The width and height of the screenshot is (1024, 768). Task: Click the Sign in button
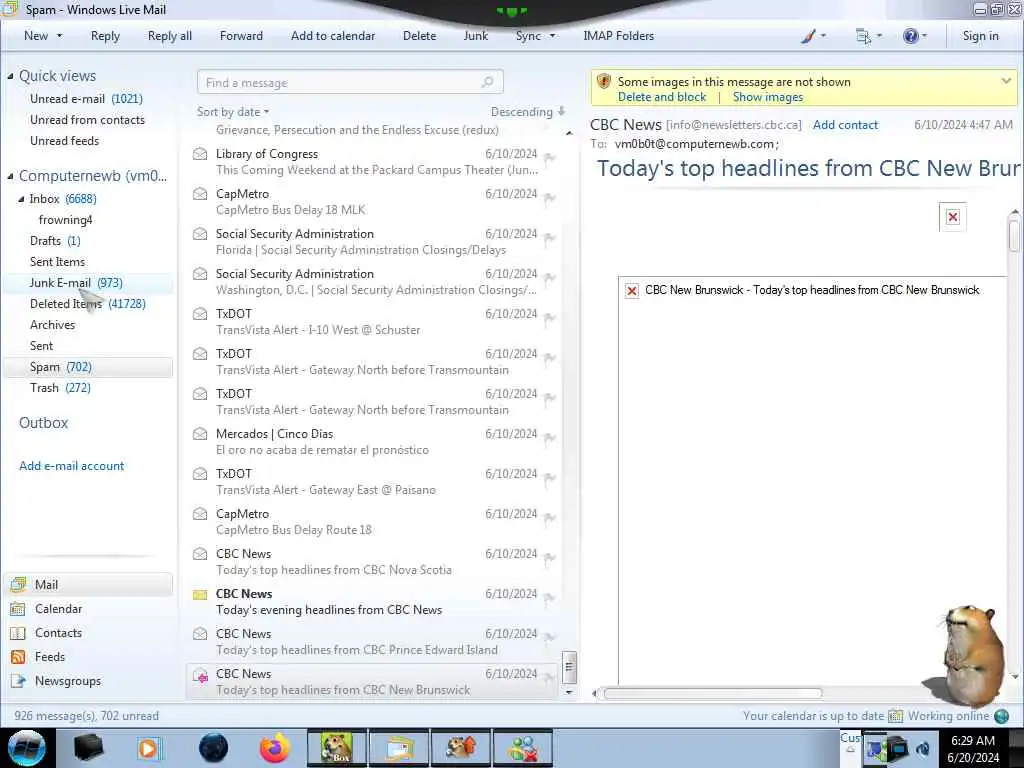(x=980, y=36)
